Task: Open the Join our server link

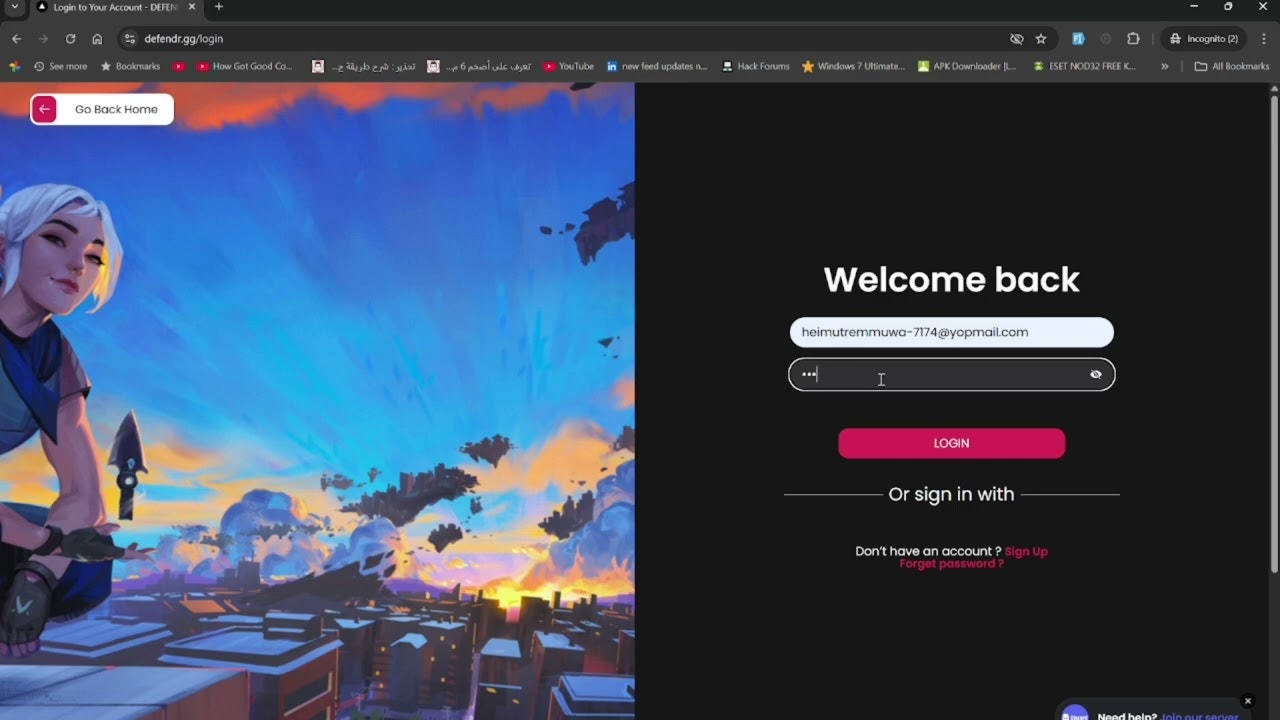Action: [x=1199, y=716]
